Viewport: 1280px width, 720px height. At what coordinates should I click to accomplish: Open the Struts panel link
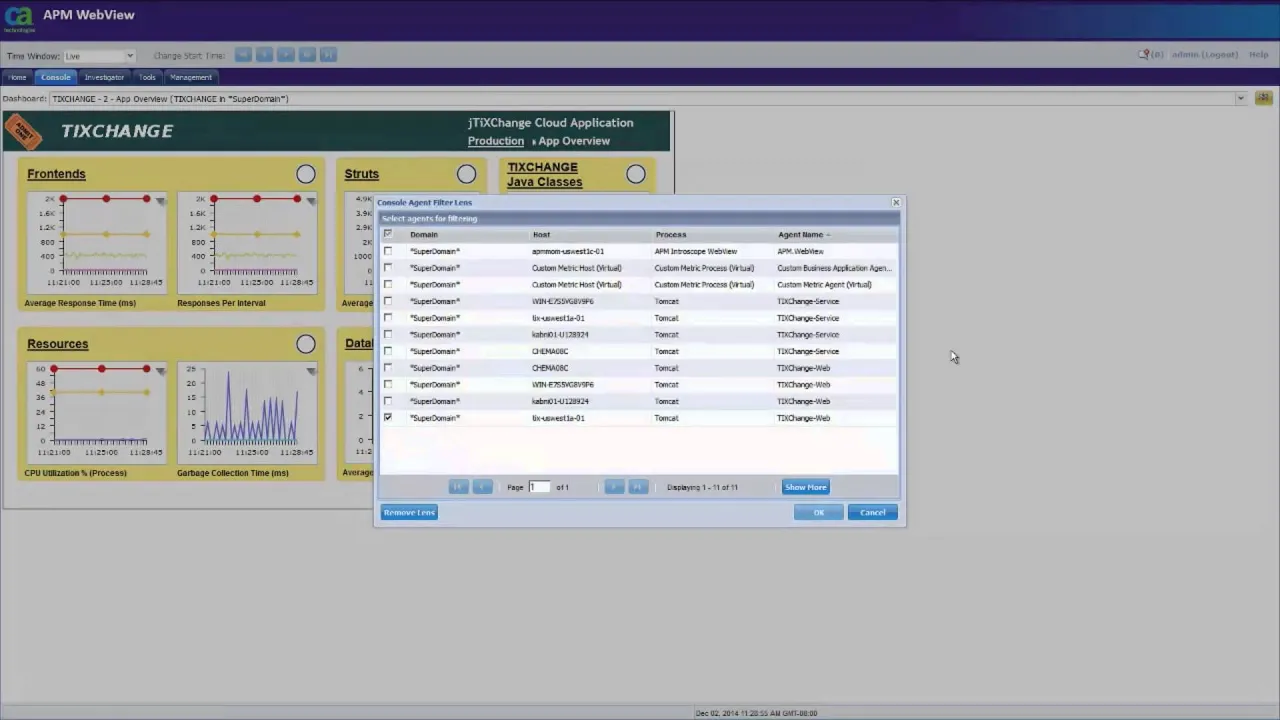tap(362, 174)
